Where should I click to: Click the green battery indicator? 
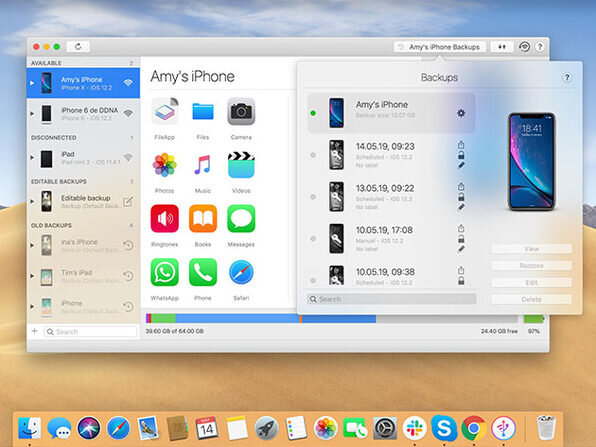click(x=533, y=319)
